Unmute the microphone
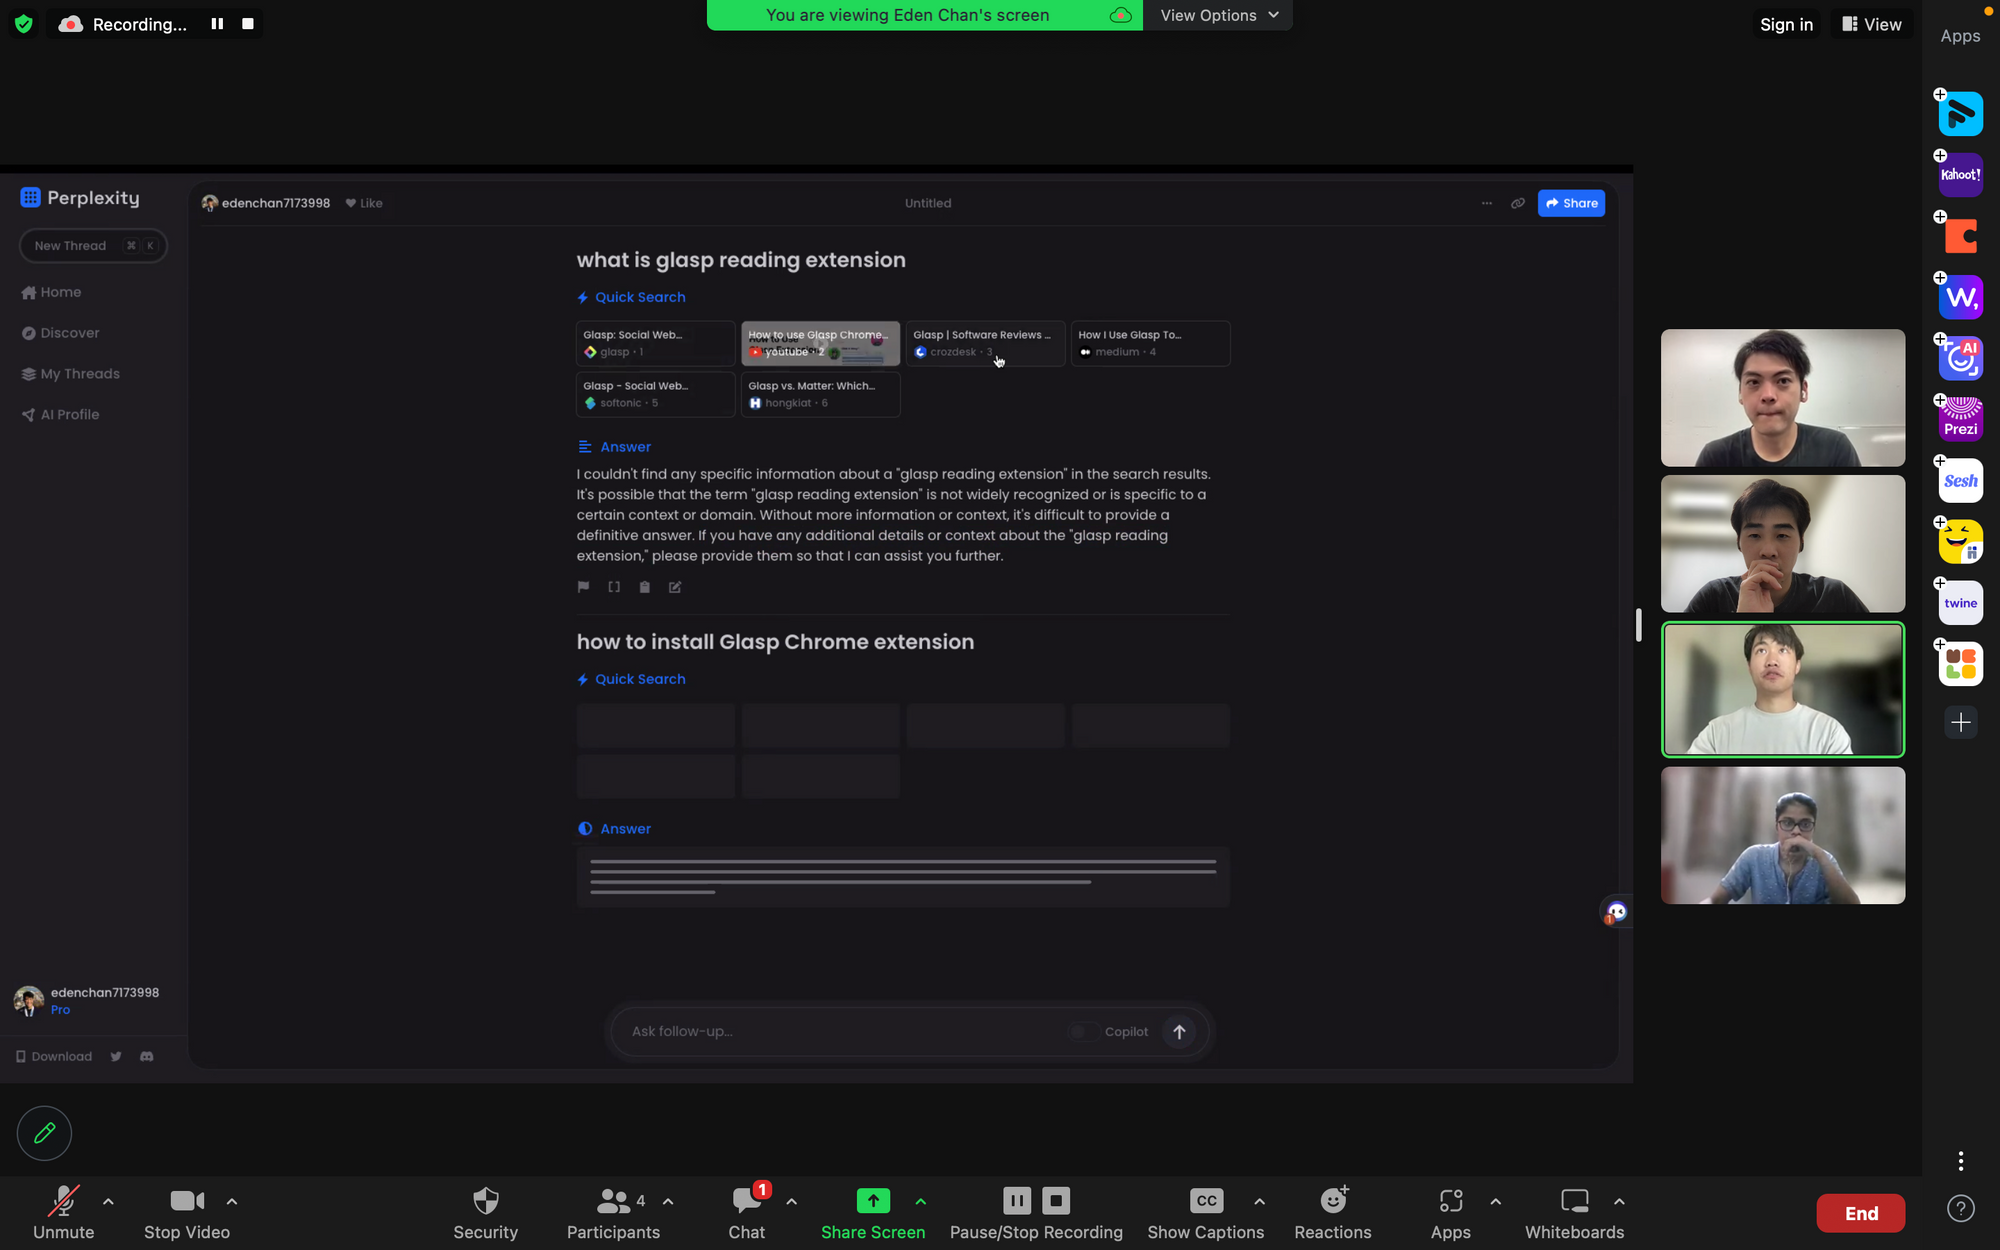 [63, 1212]
